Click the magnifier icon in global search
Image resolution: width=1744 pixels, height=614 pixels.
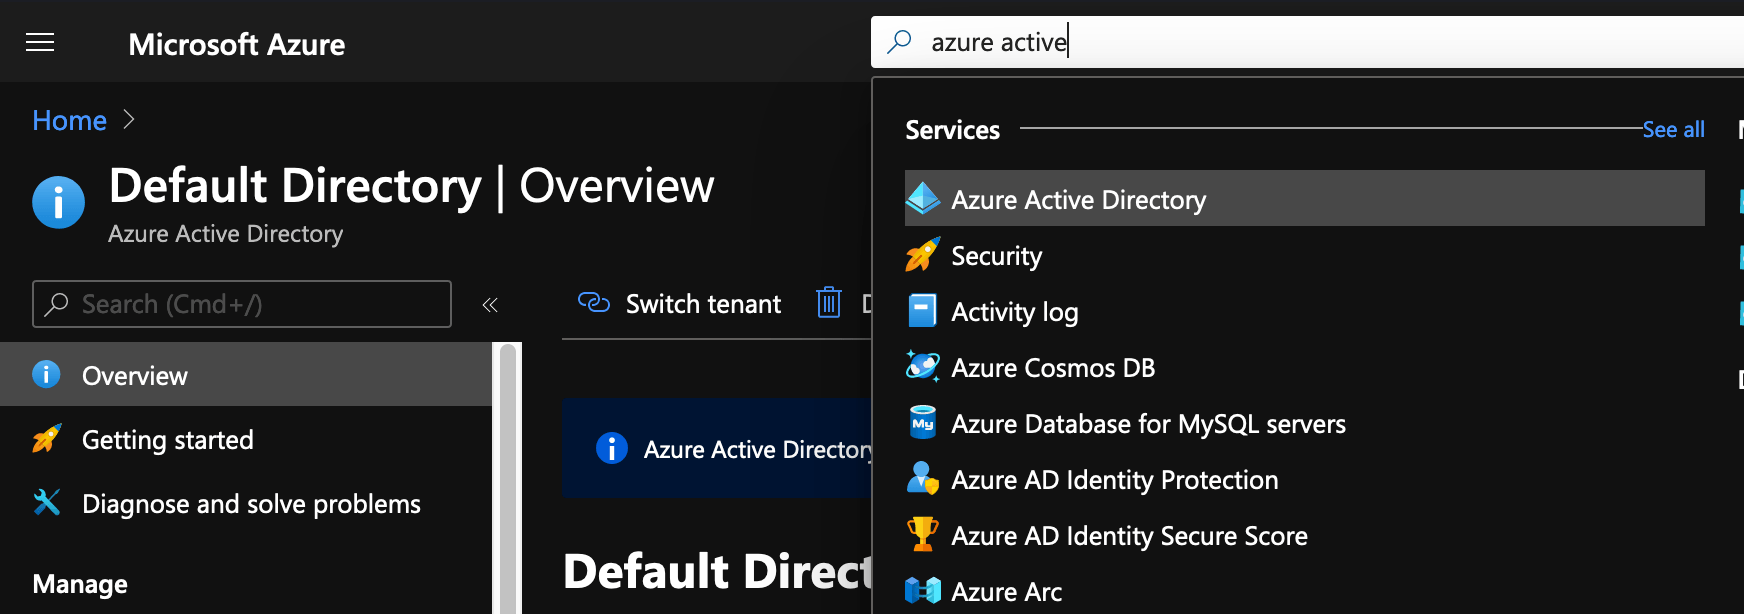click(x=900, y=42)
